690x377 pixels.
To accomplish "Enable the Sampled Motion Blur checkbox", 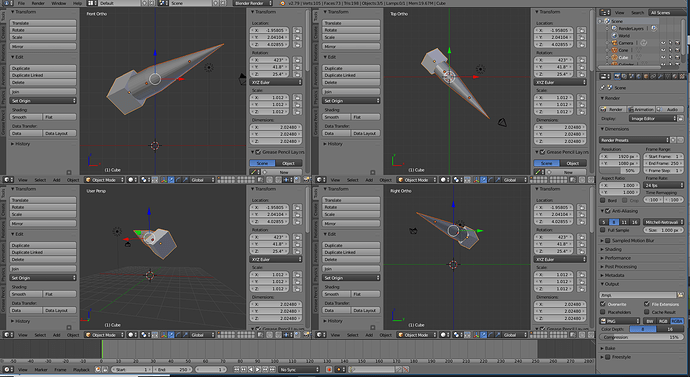I will [x=608, y=241].
